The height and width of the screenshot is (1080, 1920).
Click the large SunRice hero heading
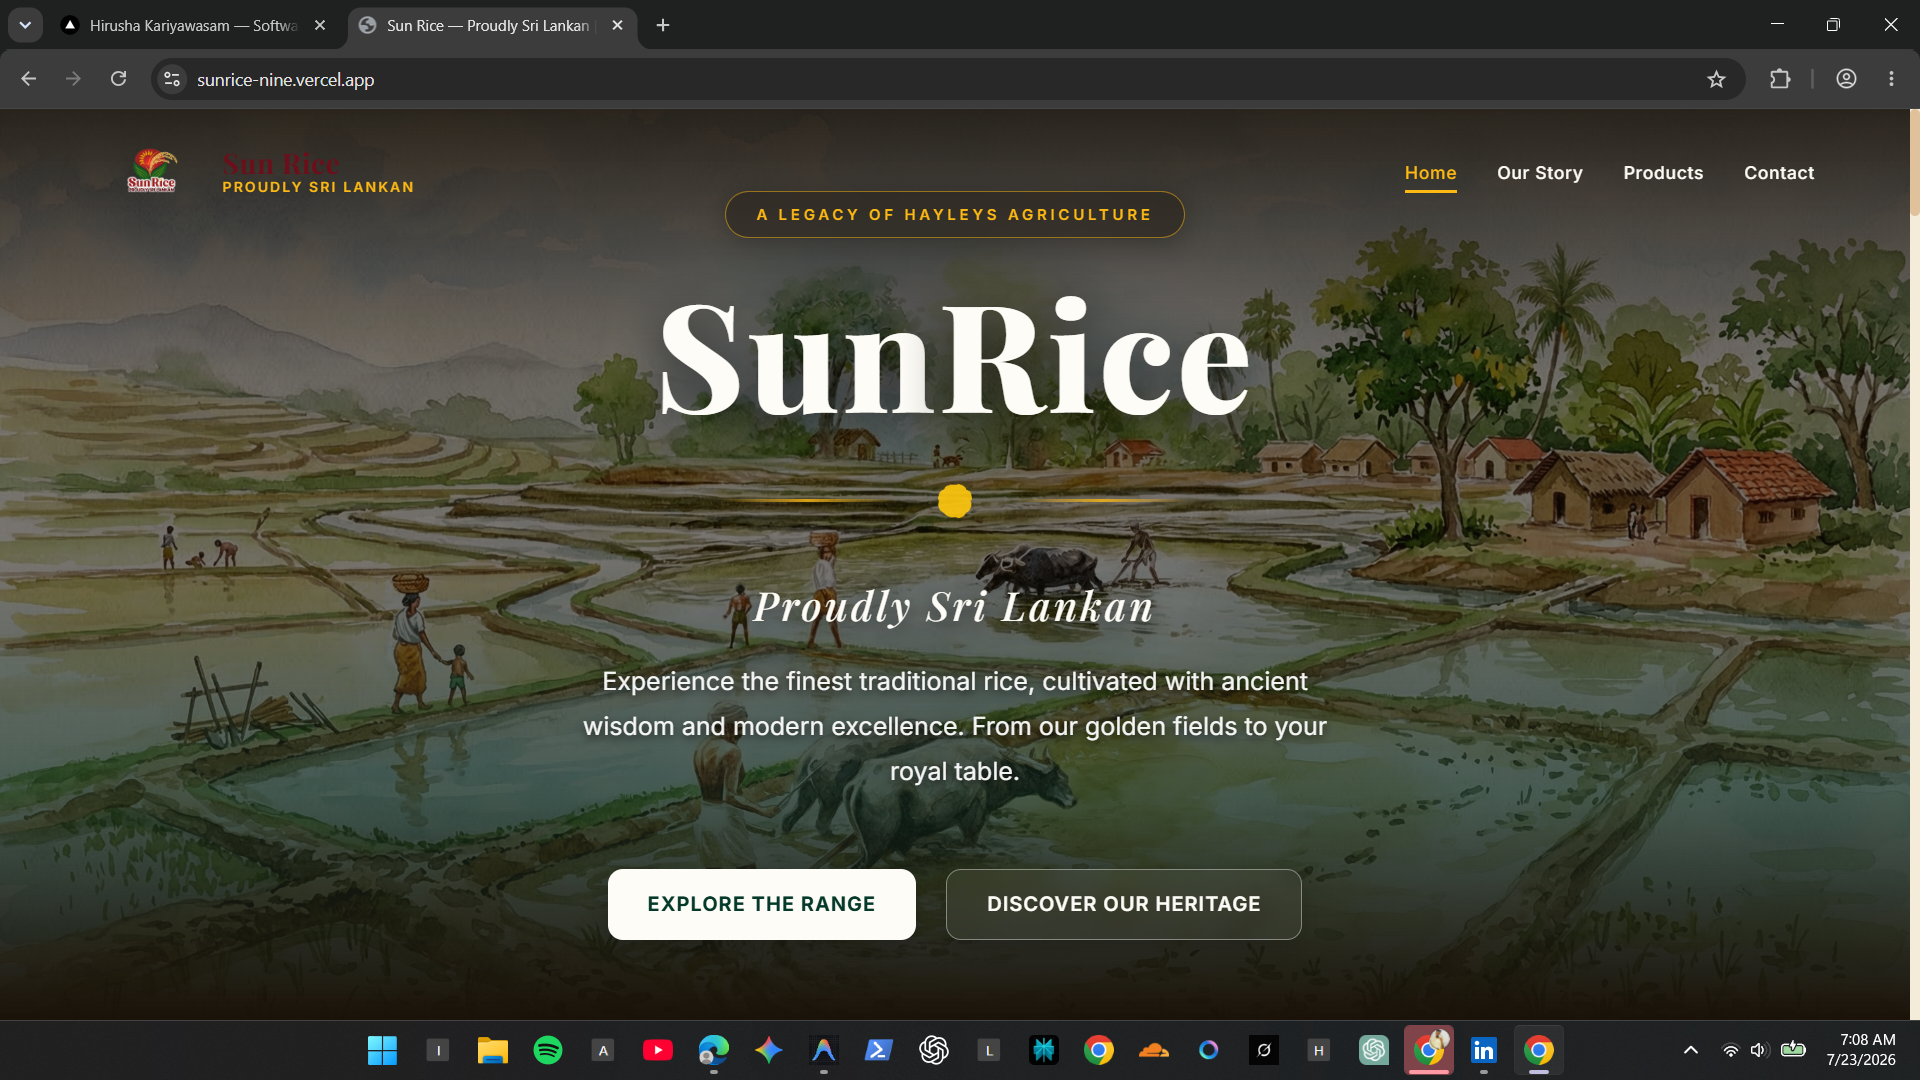(x=954, y=358)
